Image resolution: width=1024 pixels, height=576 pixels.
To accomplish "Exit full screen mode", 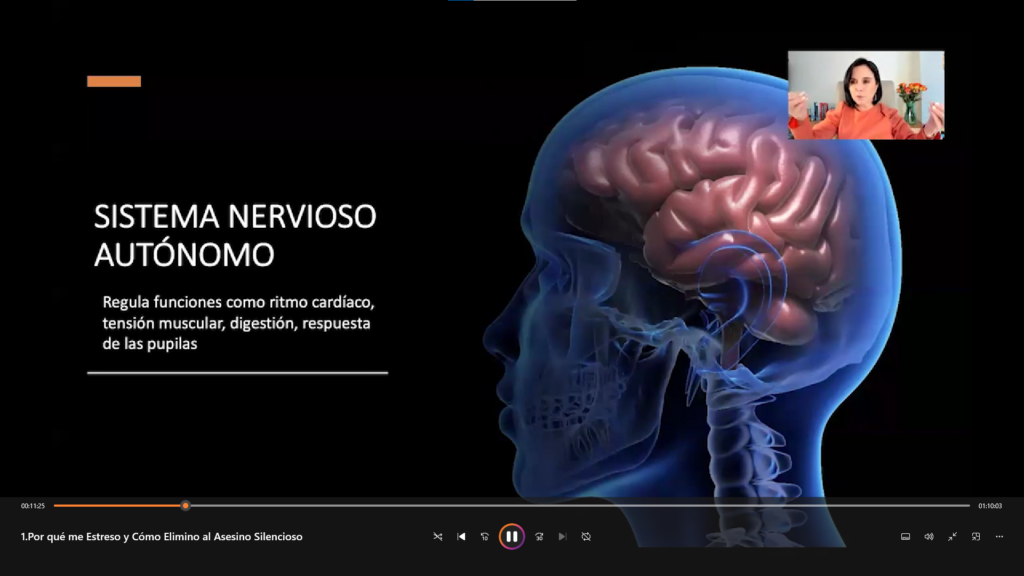I will pos(952,536).
